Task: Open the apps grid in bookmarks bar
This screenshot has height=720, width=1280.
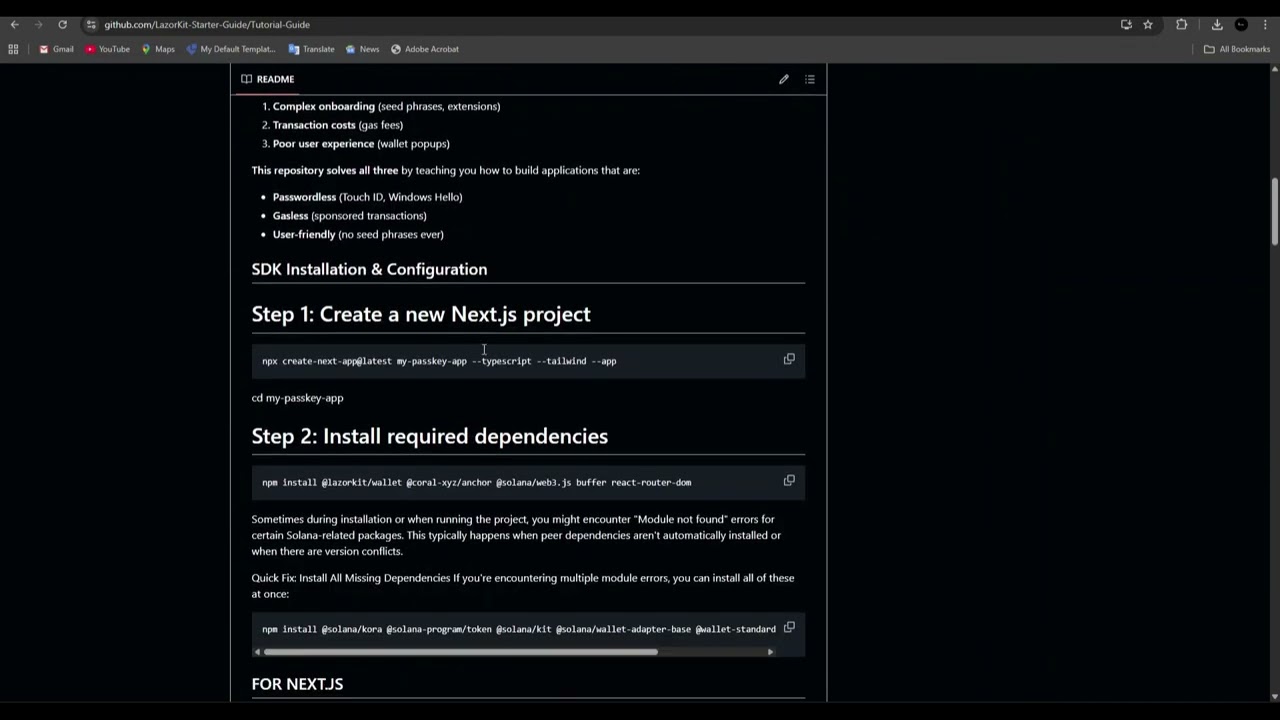Action: coord(13,49)
